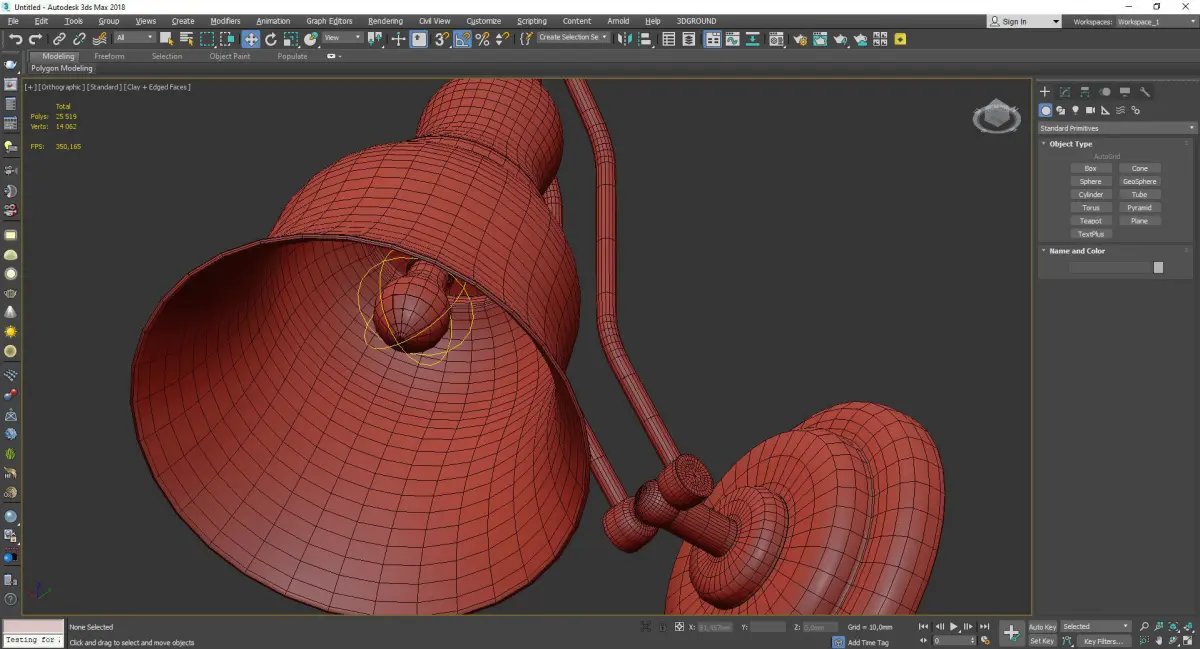Open the Modifiers menu
The height and width of the screenshot is (649, 1200).
[225, 21]
